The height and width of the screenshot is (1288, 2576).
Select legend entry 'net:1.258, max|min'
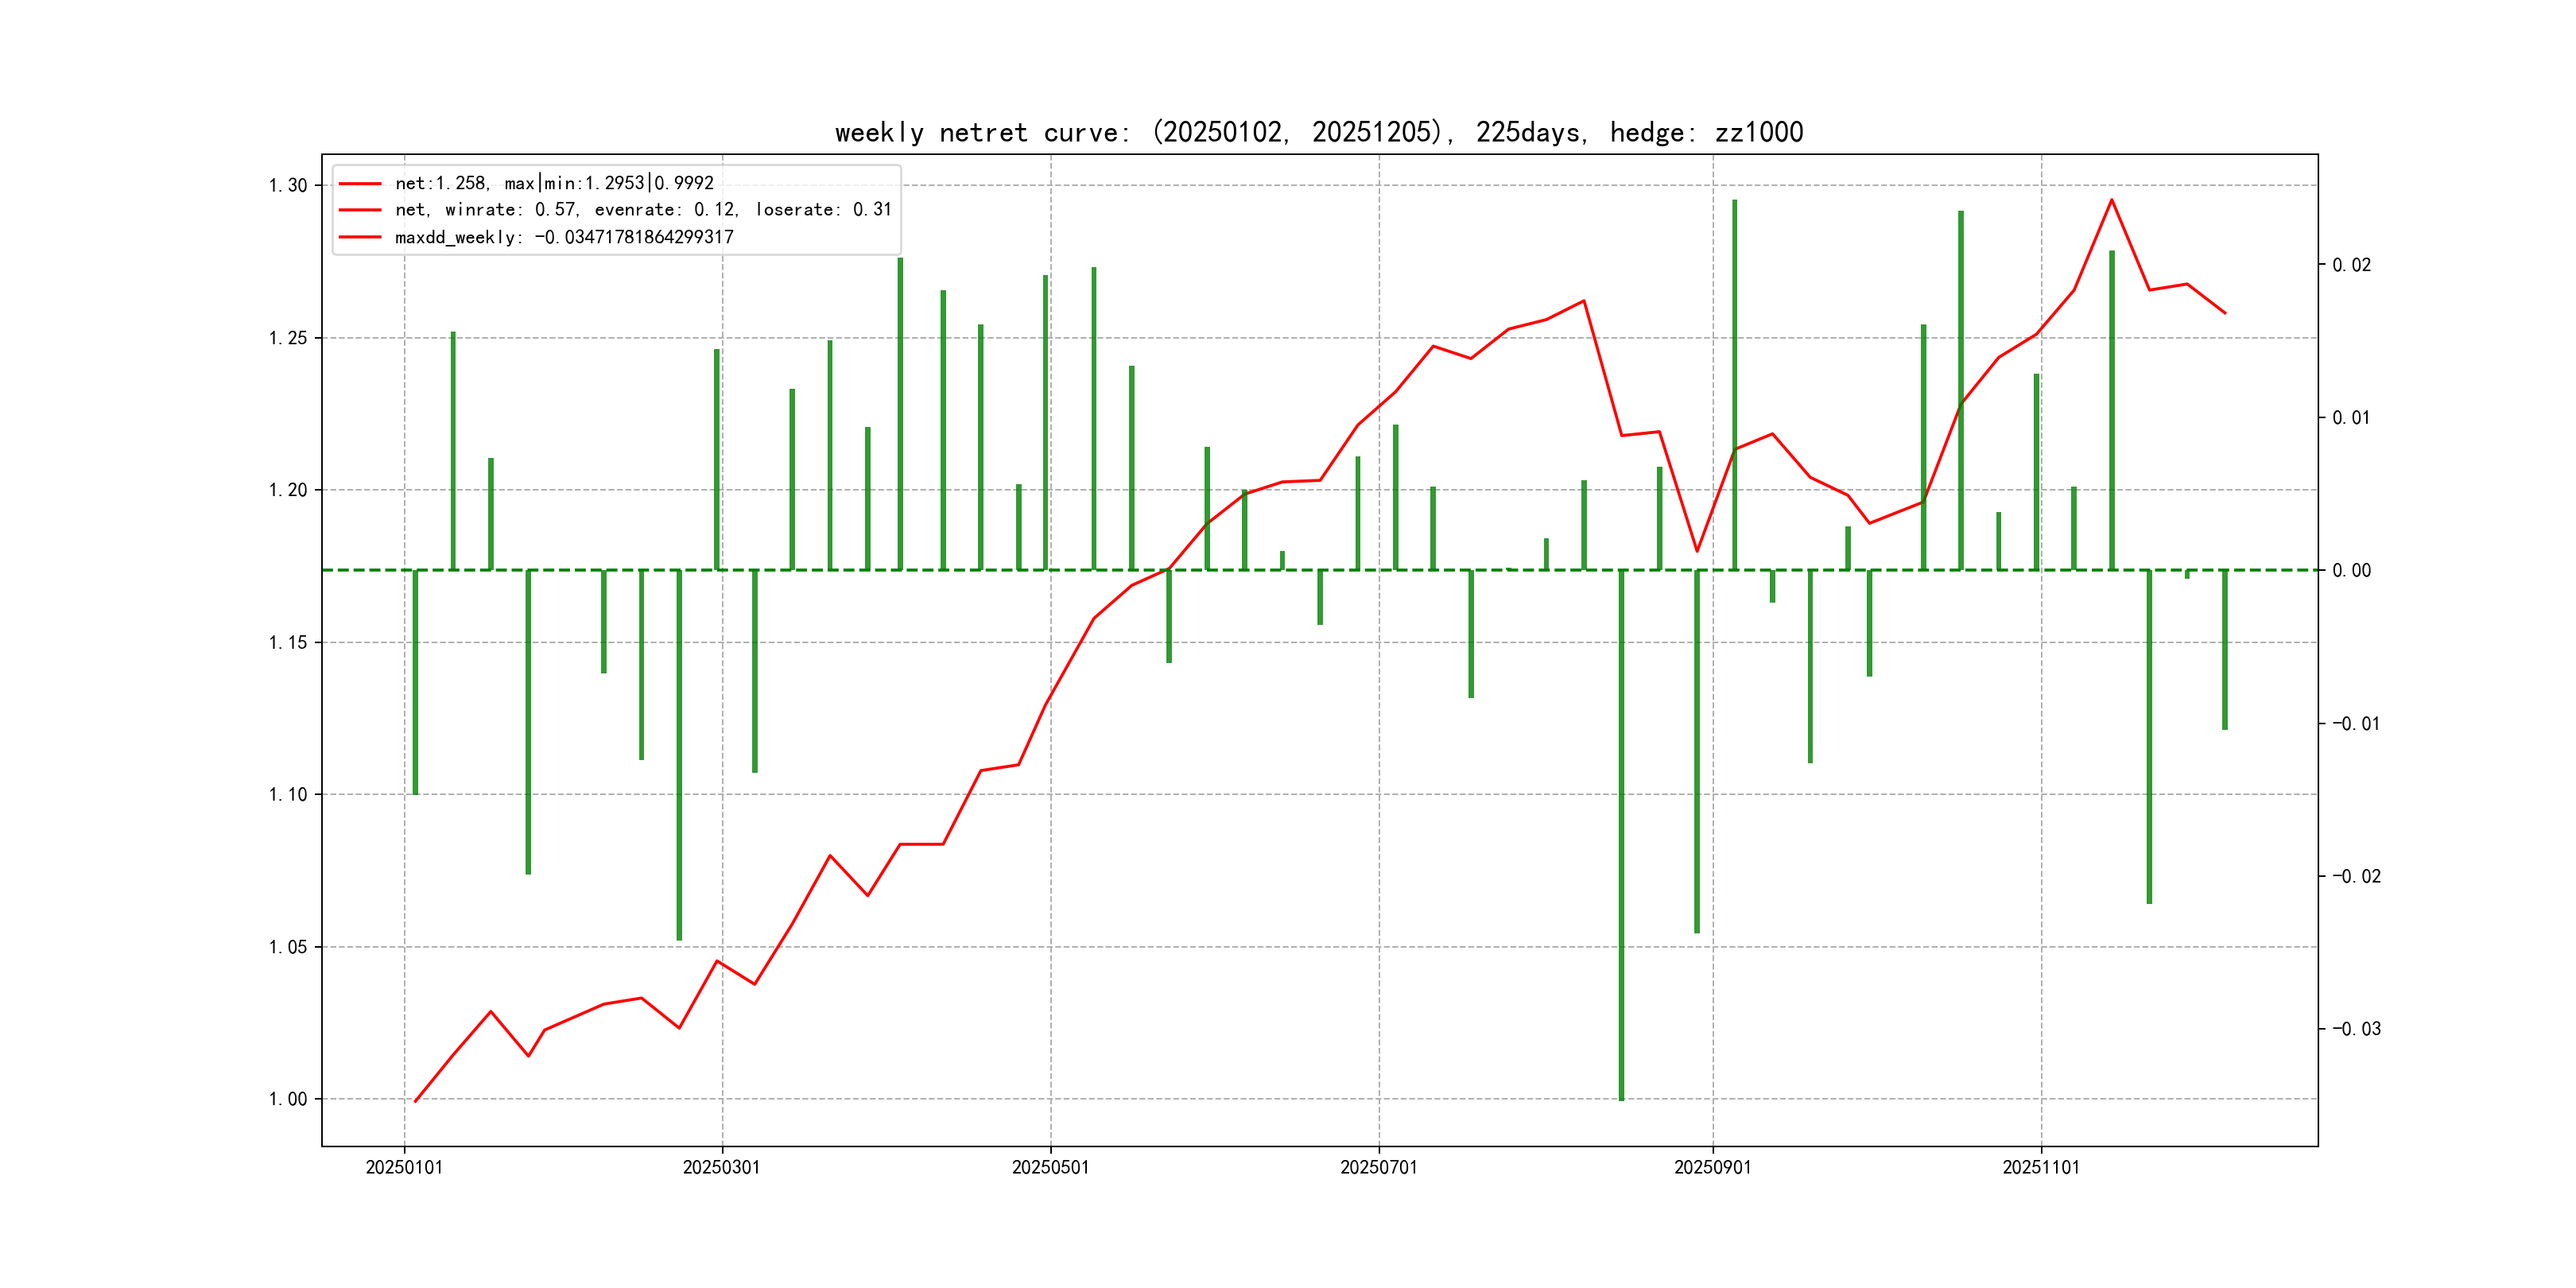pos(554,183)
